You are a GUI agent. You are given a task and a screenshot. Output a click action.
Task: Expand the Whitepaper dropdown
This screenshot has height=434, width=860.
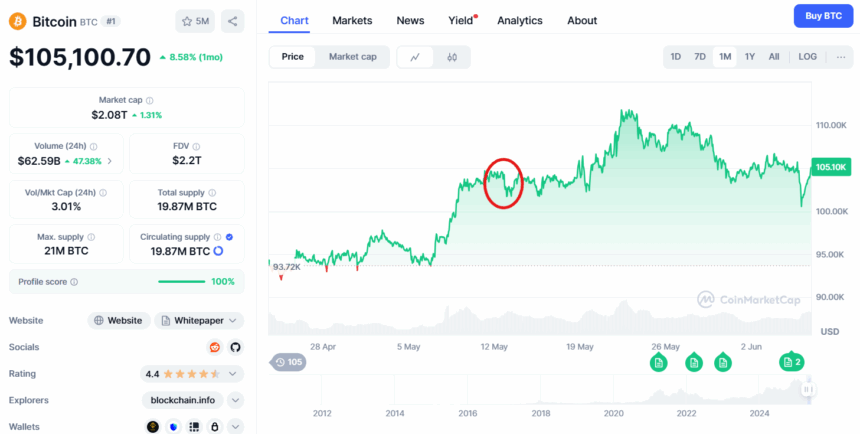click(x=199, y=321)
